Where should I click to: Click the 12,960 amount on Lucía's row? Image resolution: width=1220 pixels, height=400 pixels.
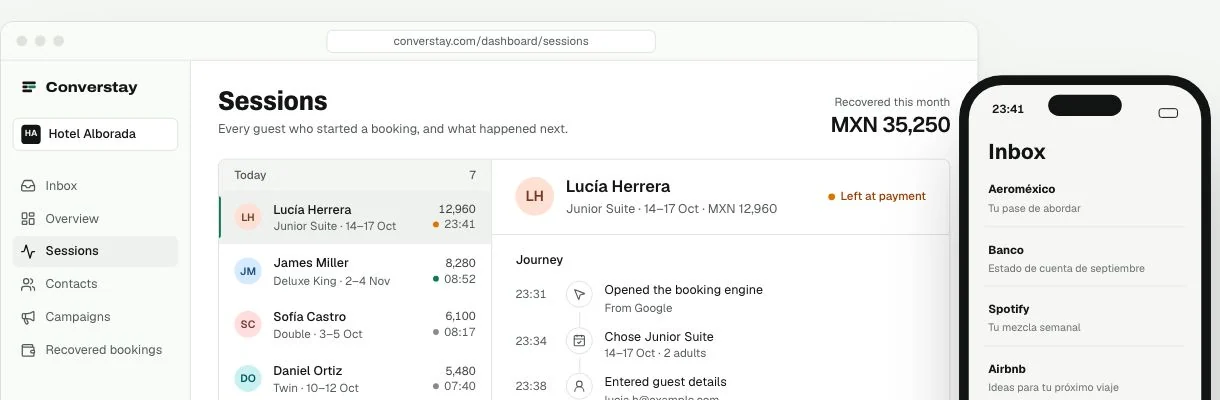tap(457, 209)
